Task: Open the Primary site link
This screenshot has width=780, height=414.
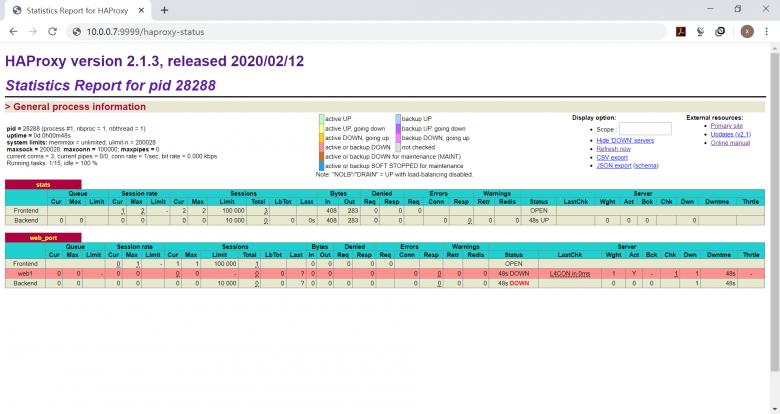Action: tap(726, 126)
